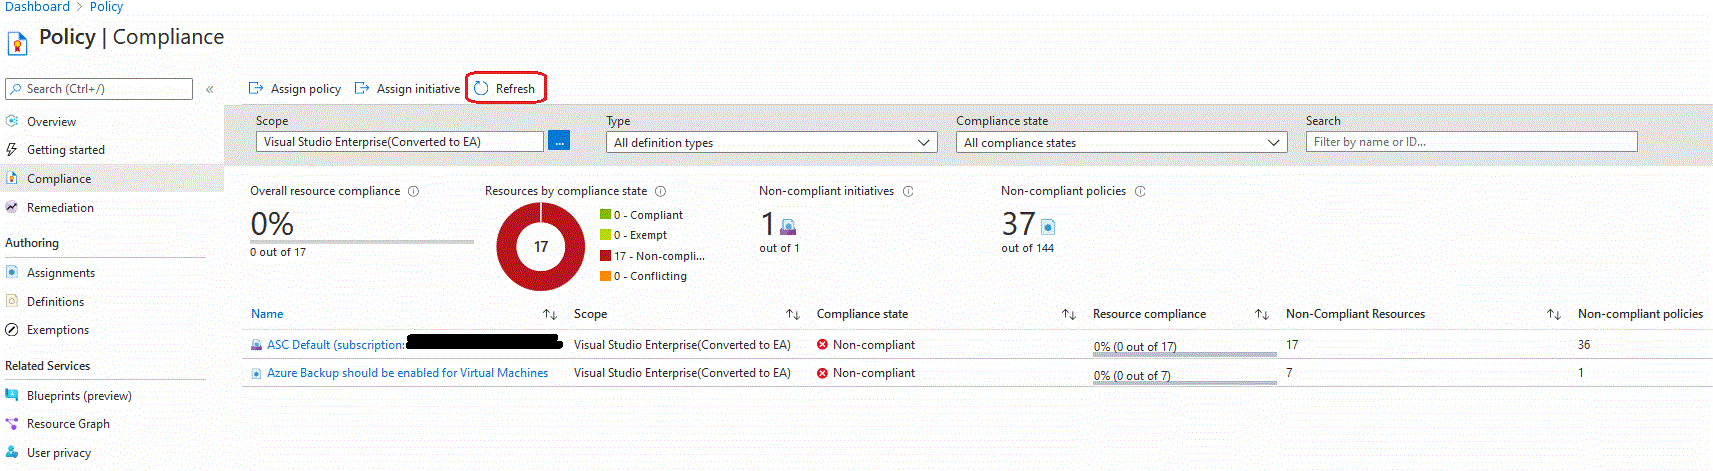Click the Scope text field
Viewport: 1713px width, 471px height.
pos(400,142)
